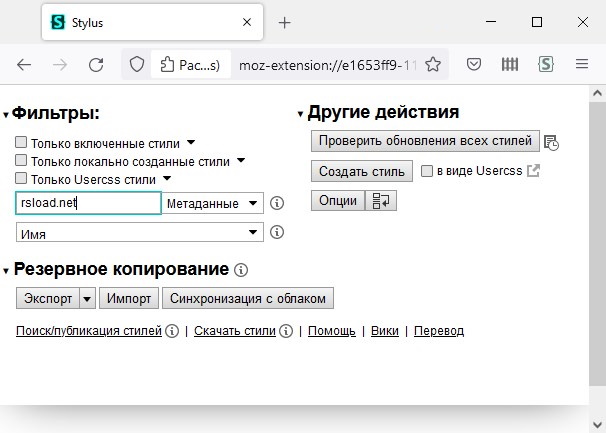Click the Проверить обновления всех стилей button
Image resolution: width=606 pixels, height=433 pixels.
pos(425,141)
